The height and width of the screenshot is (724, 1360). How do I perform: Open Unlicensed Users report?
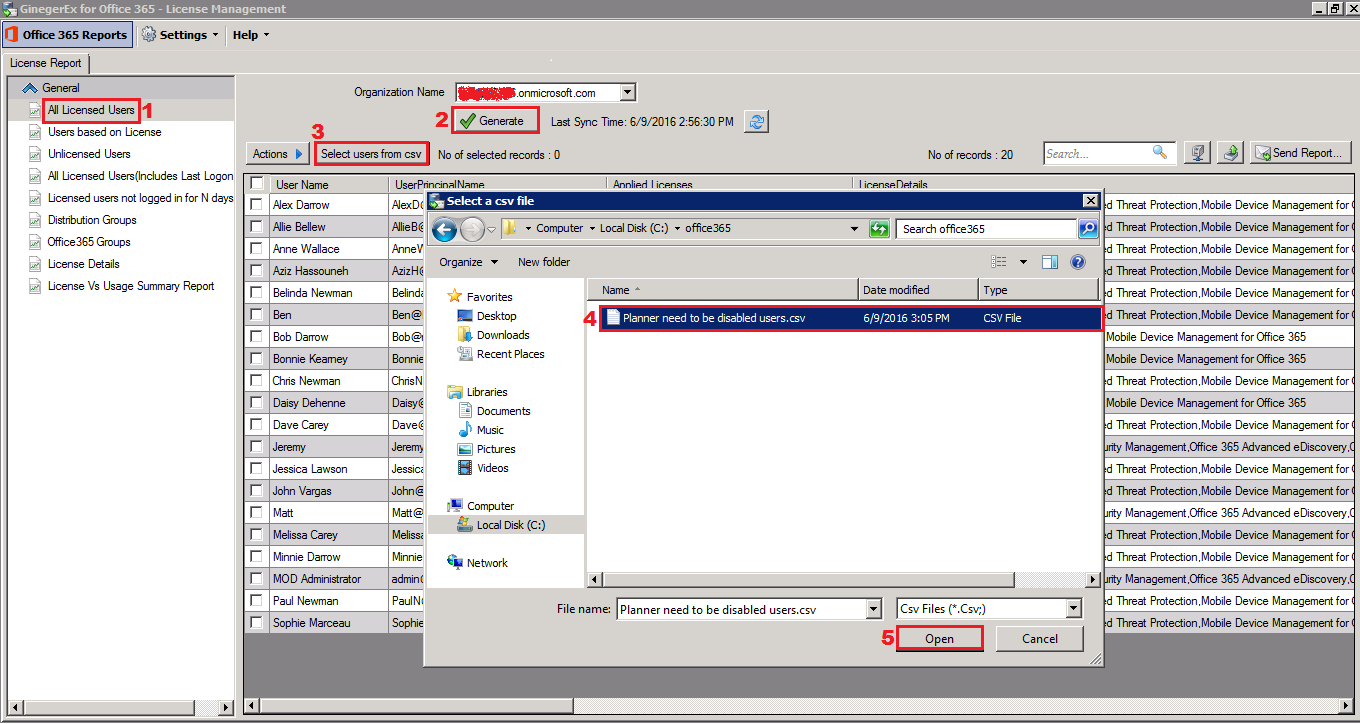[x=89, y=154]
